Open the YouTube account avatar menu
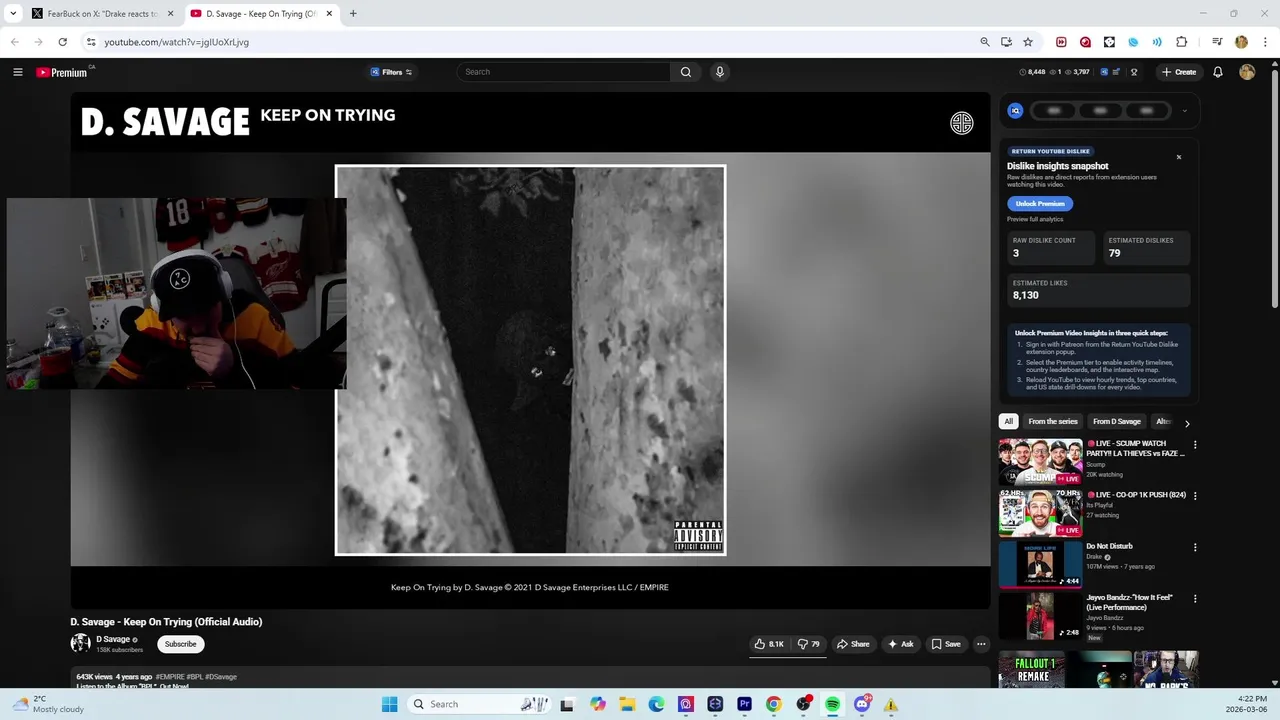Viewport: 1280px width, 720px height. 1247,72
